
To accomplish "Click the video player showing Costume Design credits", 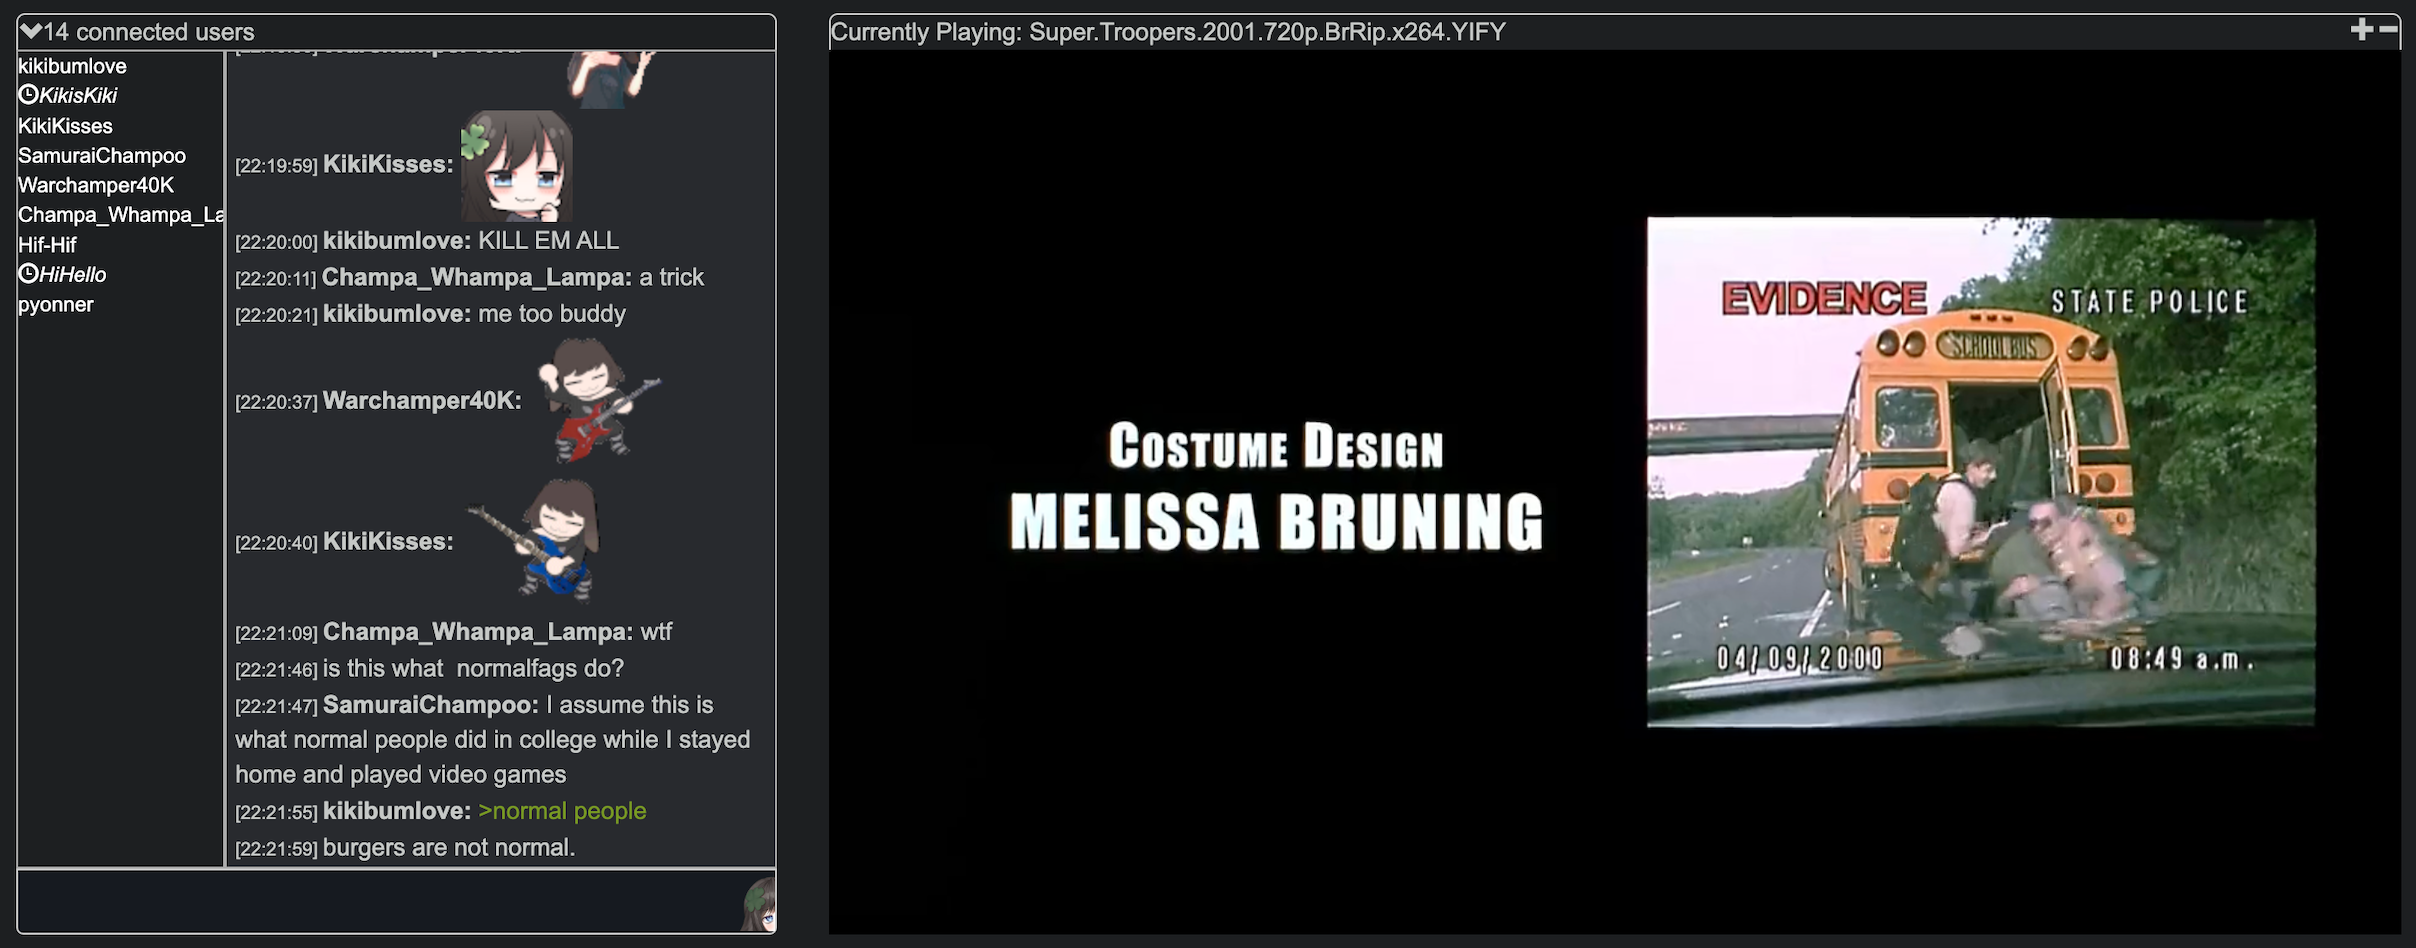I will point(1614,492).
